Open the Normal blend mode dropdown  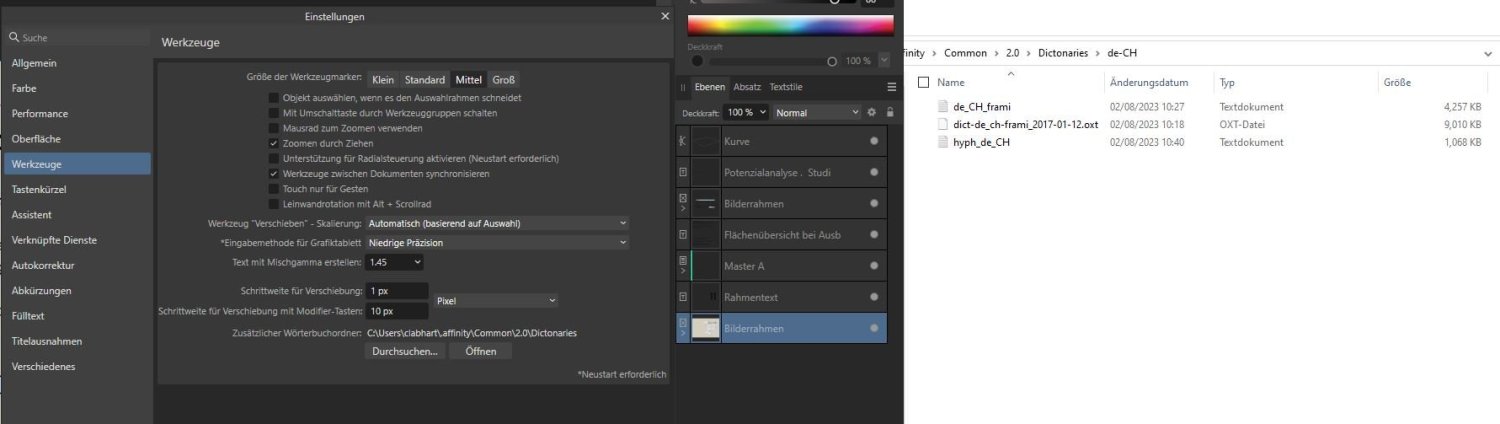point(816,113)
